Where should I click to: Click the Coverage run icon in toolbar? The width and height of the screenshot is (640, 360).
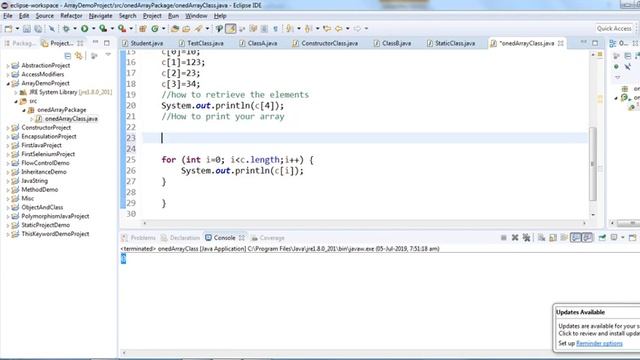(103, 29)
